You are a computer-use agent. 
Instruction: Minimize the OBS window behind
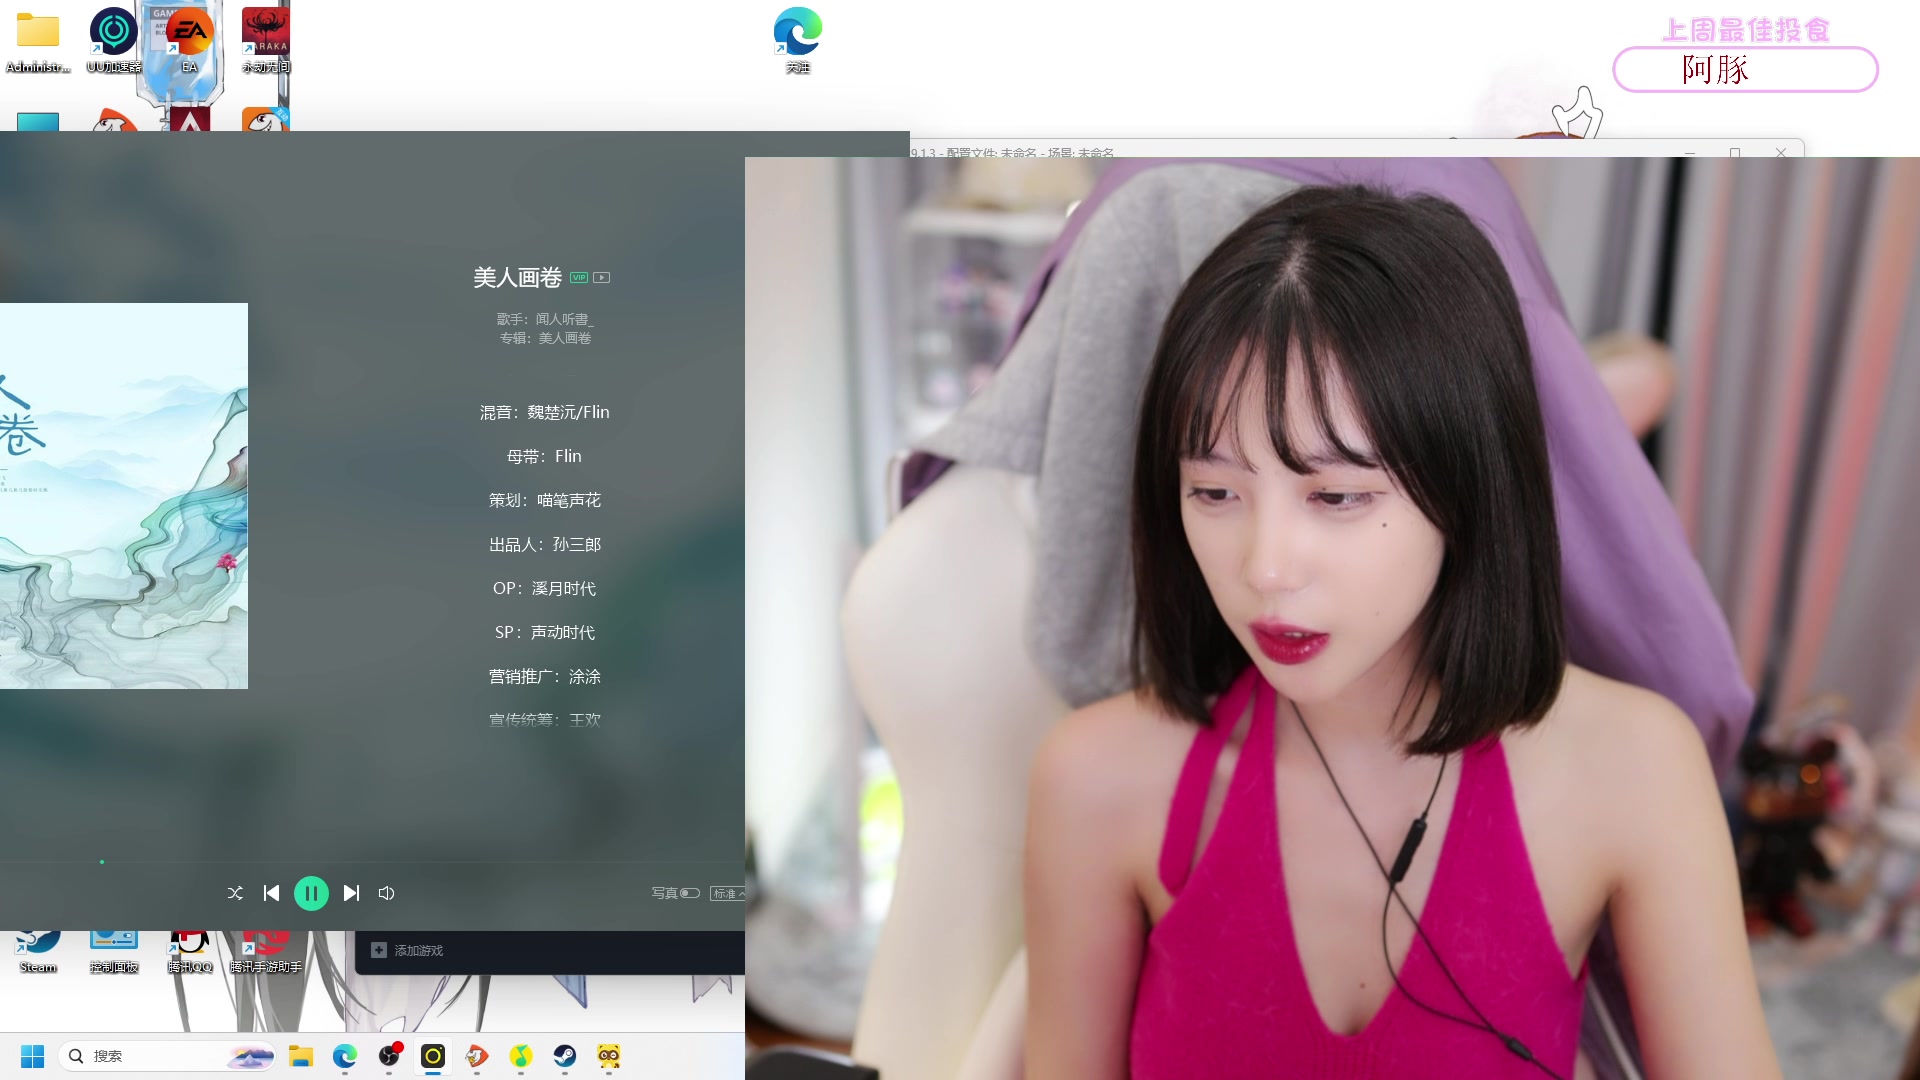click(x=1690, y=152)
